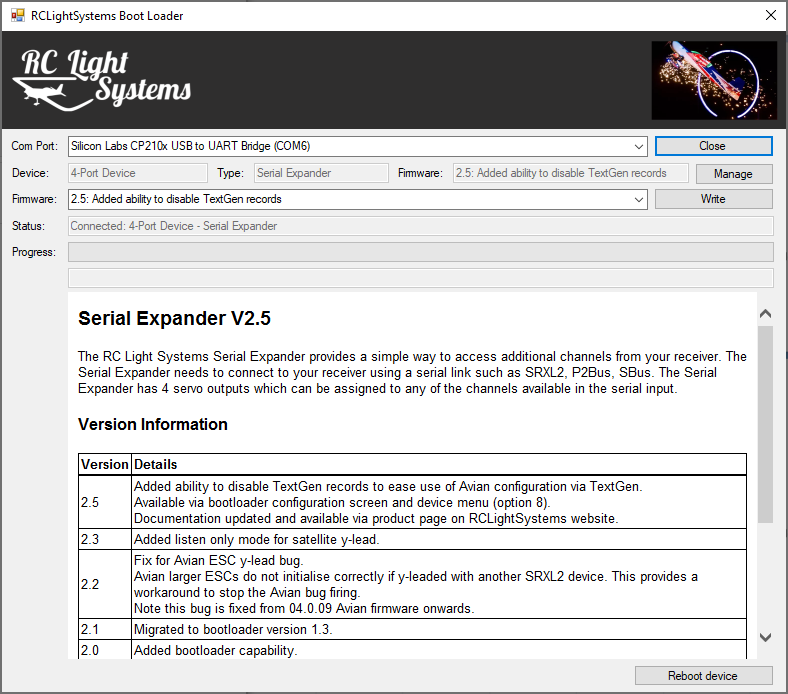Screen dimensions: 788x694
Task: Click the night-flying aircraft banner image
Action: point(713,80)
